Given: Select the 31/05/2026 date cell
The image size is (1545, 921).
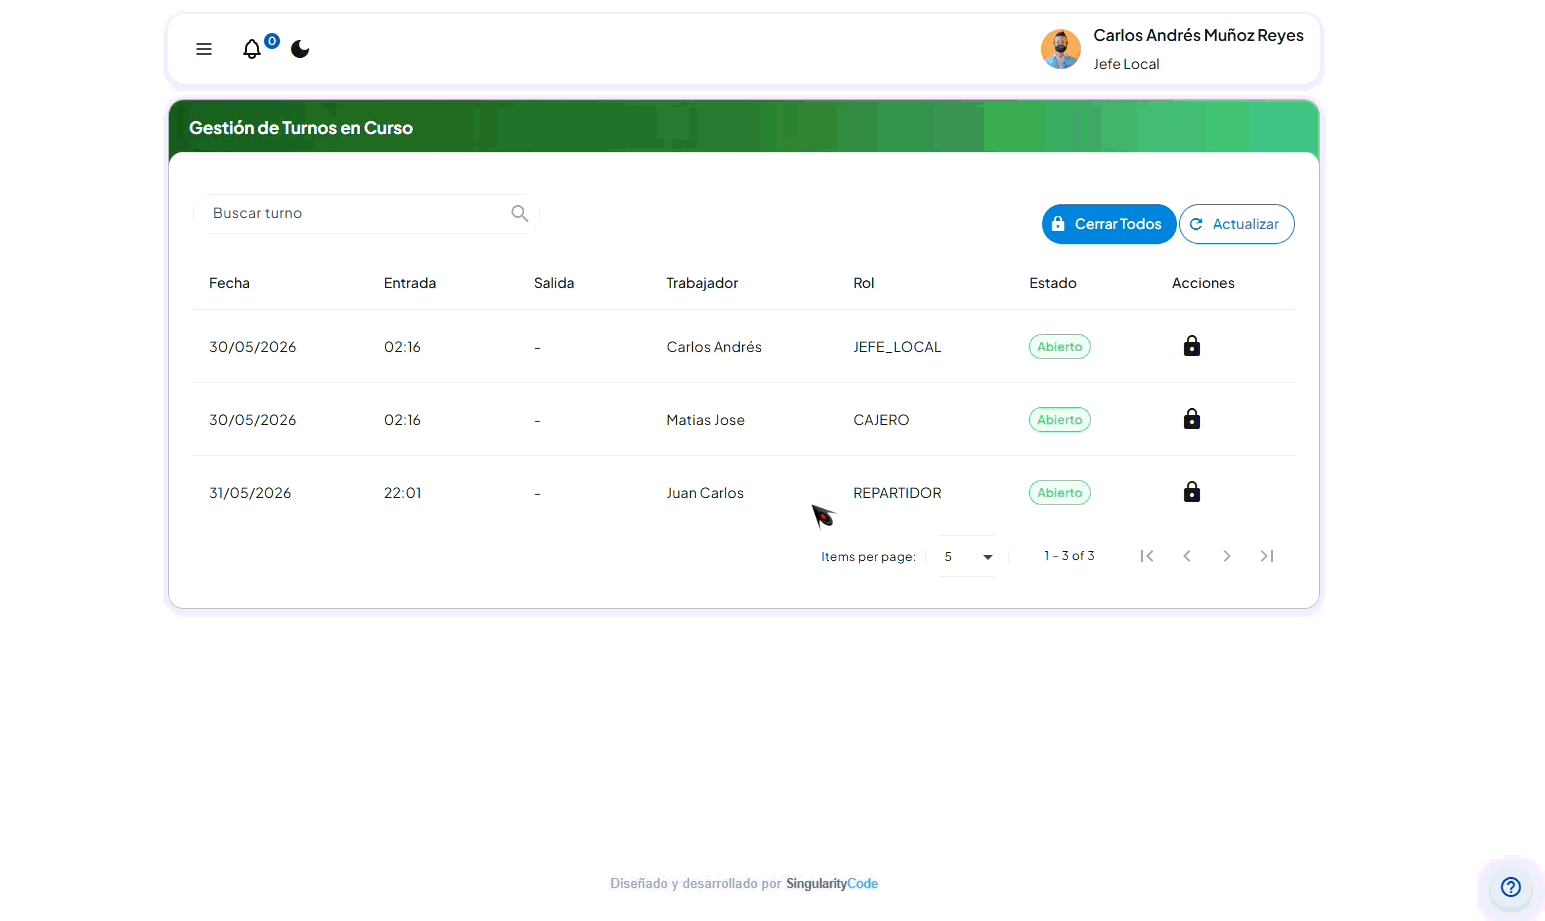Looking at the screenshot, I should tap(250, 493).
